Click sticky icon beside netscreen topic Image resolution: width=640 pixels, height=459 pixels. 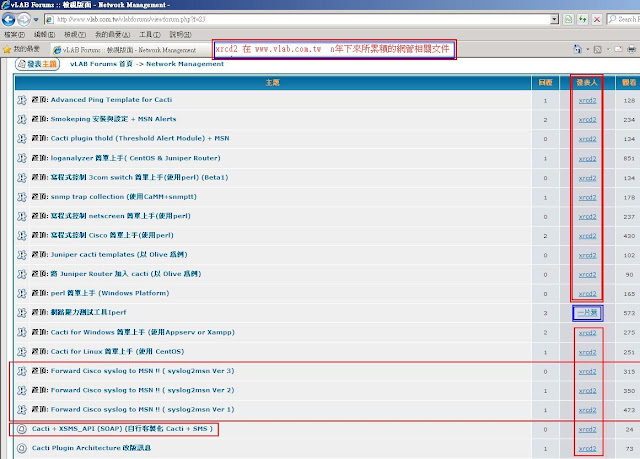coord(22,216)
